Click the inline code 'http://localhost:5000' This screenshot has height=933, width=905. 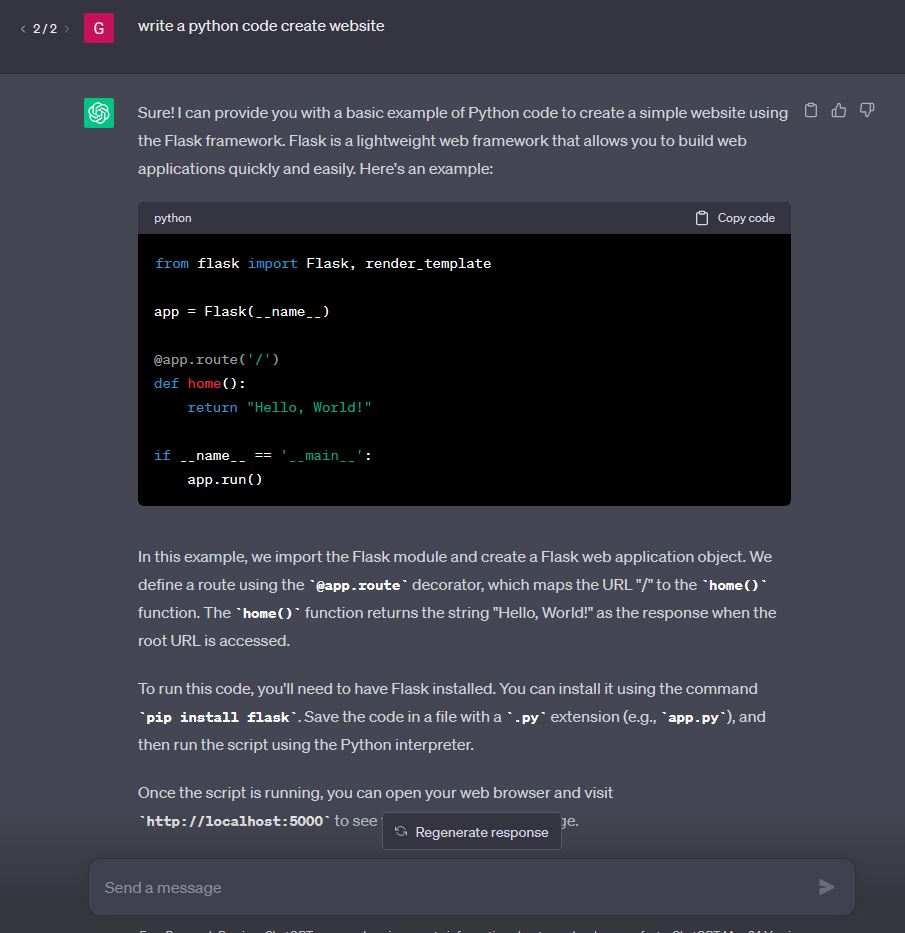(234, 822)
